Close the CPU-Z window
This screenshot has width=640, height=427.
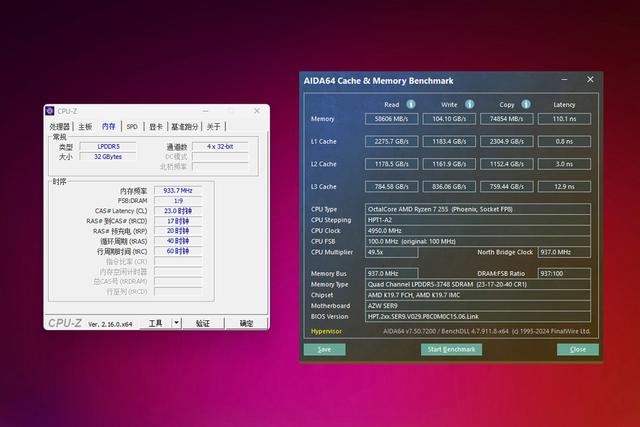pyautogui.click(x=257, y=111)
